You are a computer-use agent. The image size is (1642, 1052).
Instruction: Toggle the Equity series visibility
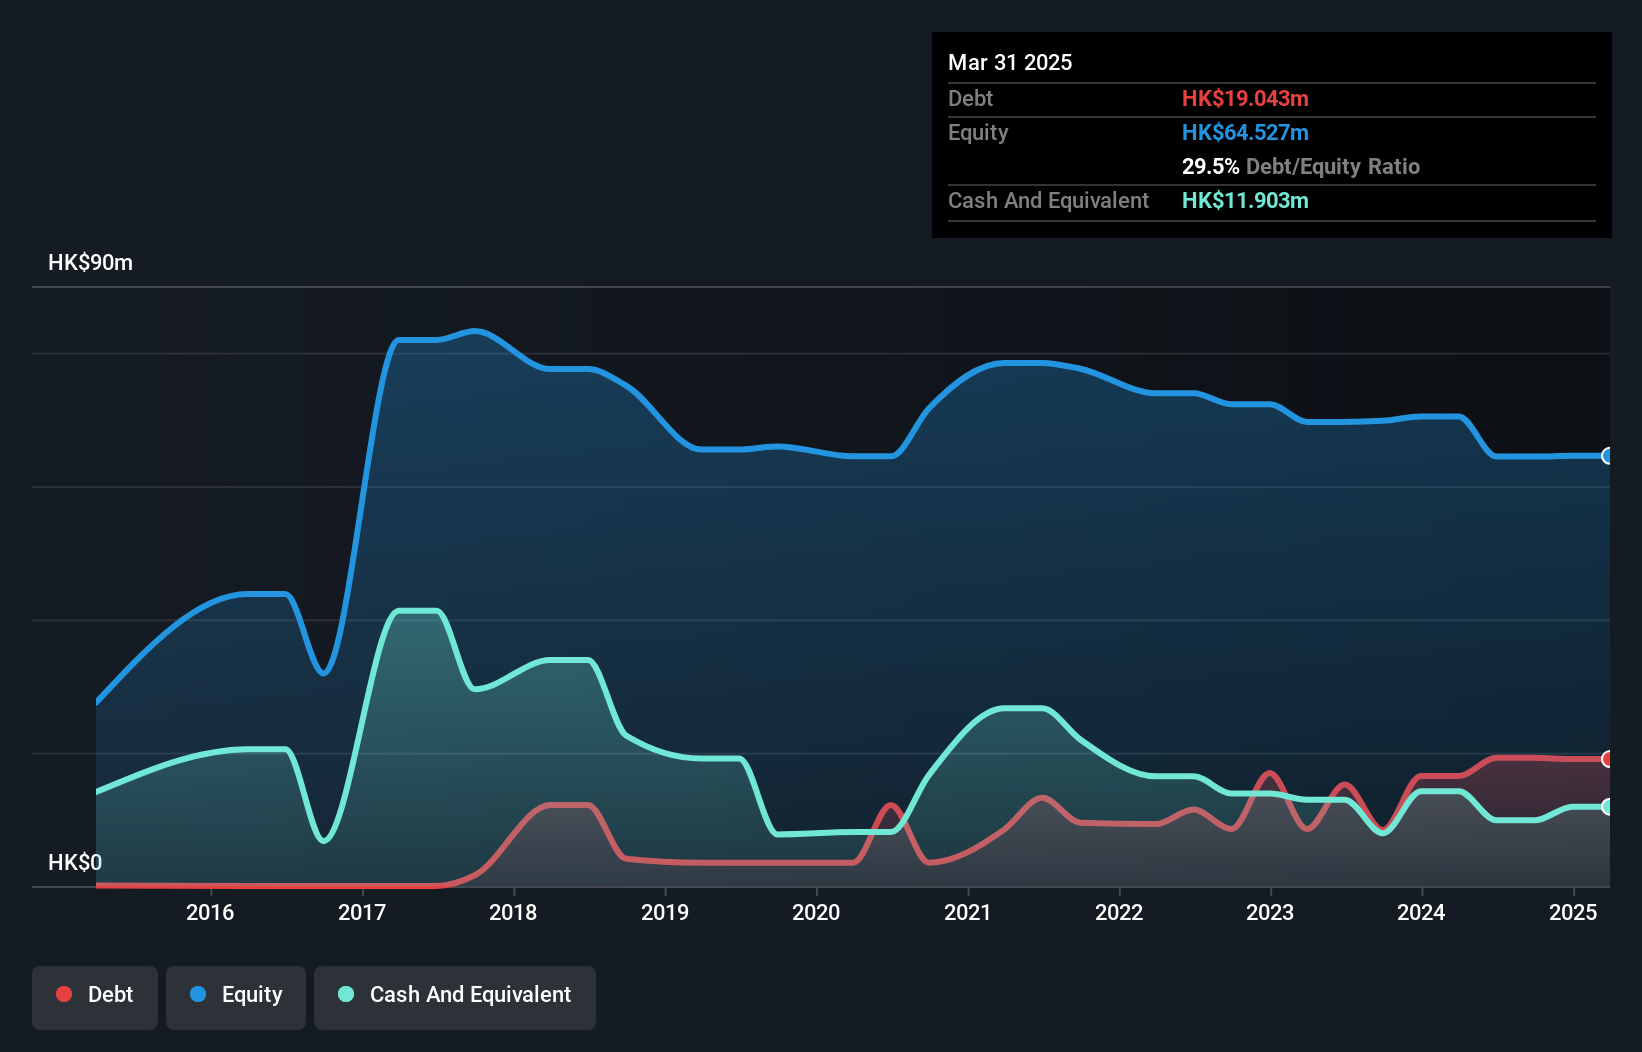tap(235, 995)
